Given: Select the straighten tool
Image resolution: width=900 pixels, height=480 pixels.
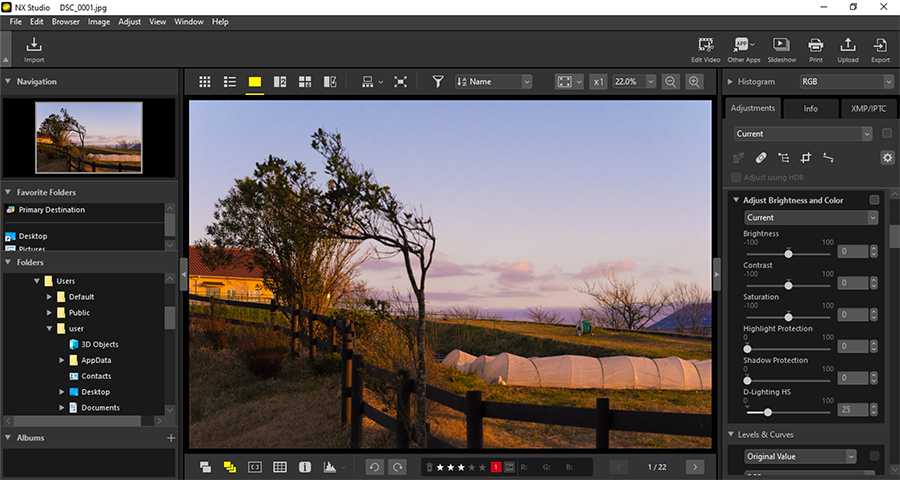Looking at the screenshot, I should point(828,157).
